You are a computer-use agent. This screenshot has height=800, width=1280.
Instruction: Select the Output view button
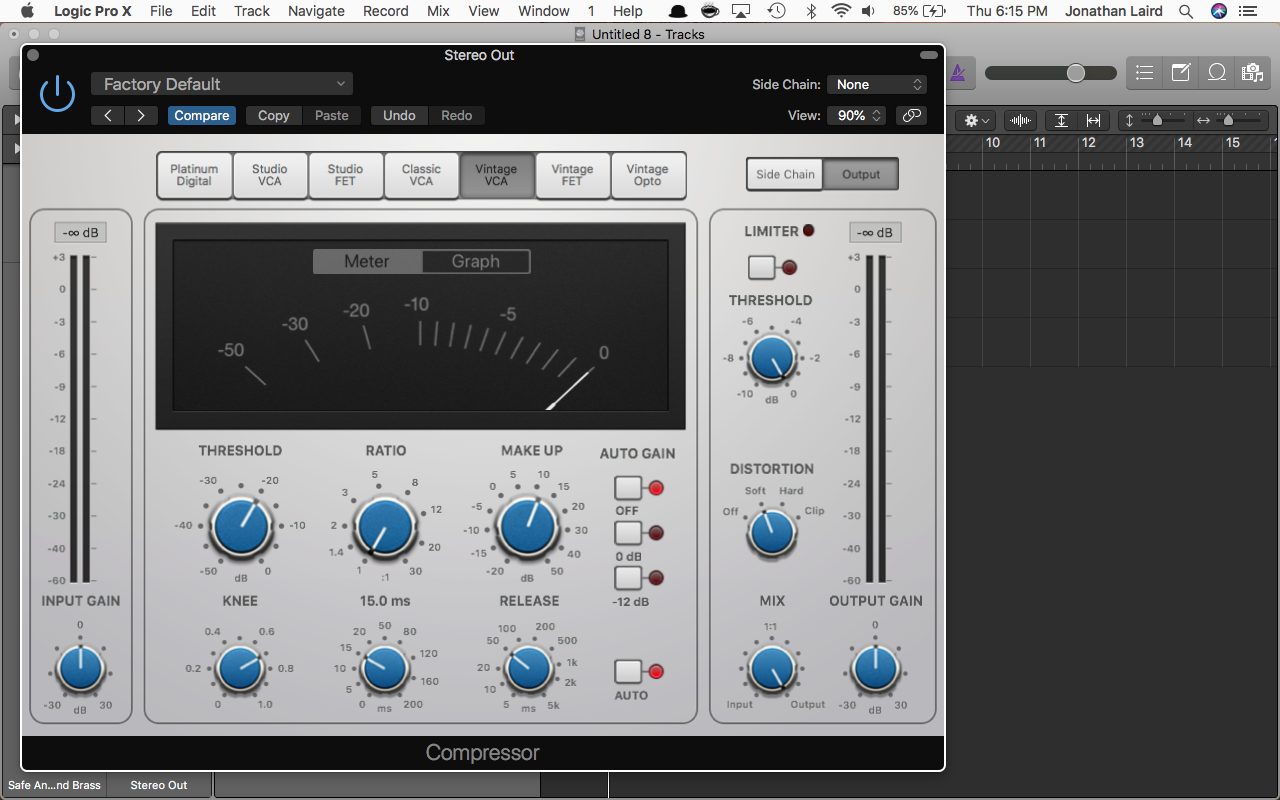861,174
